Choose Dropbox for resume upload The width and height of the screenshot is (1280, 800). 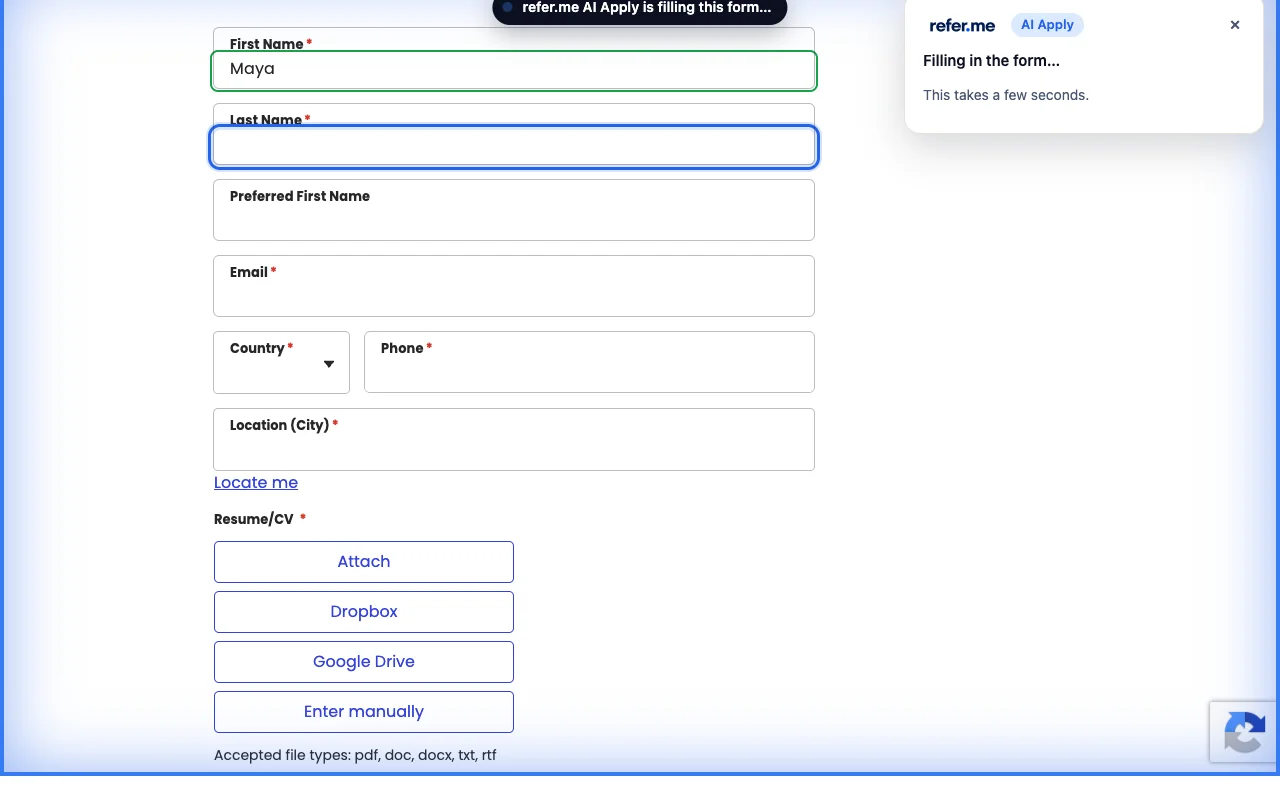pyautogui.click(x=364, y=612)
